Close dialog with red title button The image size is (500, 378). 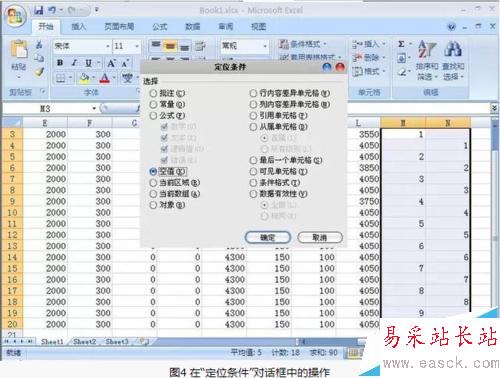tap(340, 67)
